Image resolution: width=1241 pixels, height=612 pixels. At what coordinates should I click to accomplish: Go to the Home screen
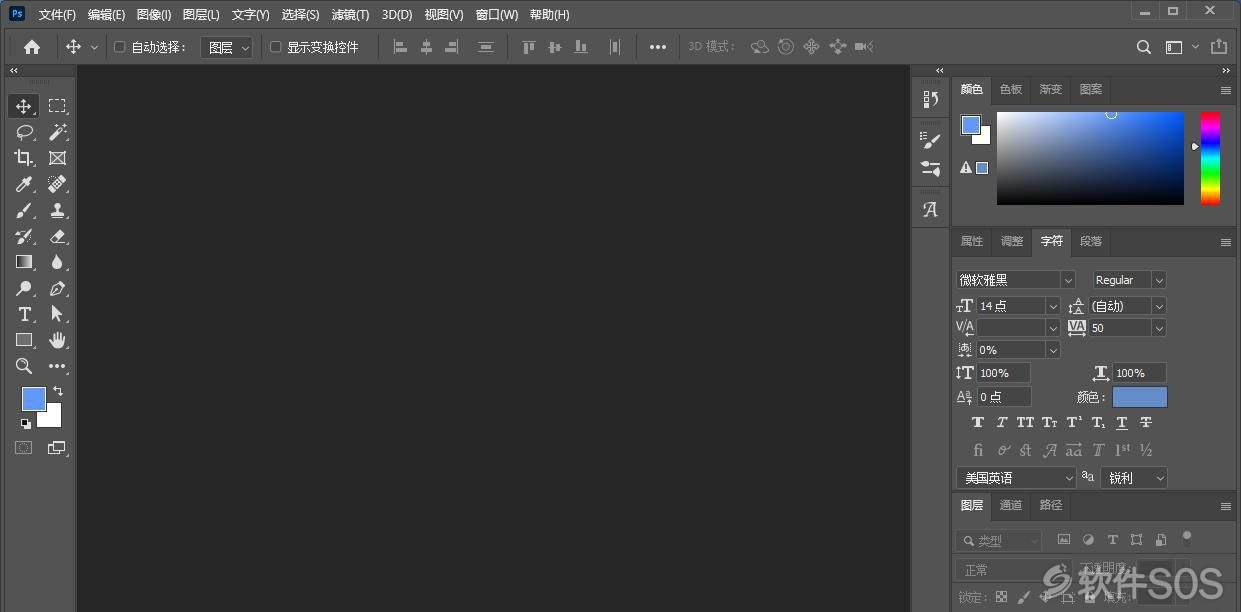pyautogui.click(x=32, y=47)
